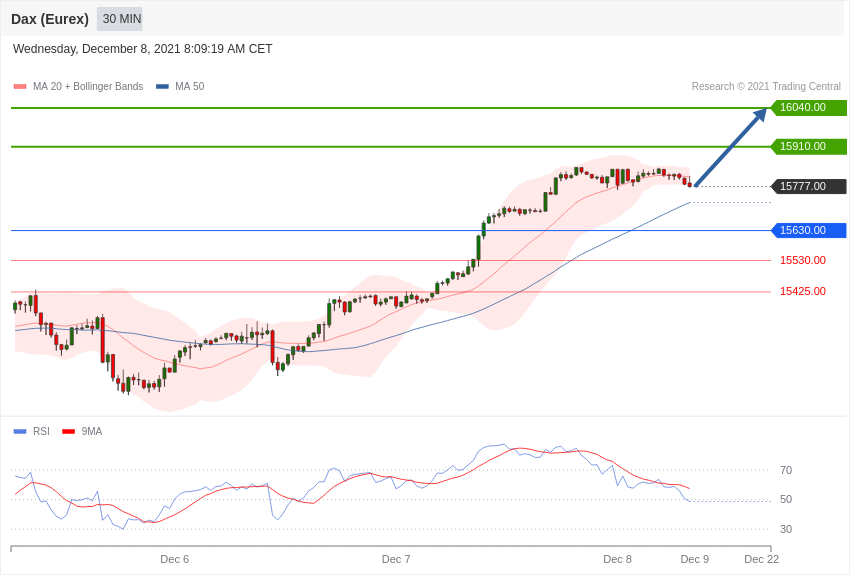850x576 pixels.
Task: Click the chart timestamp text
Action: (142, 49)
